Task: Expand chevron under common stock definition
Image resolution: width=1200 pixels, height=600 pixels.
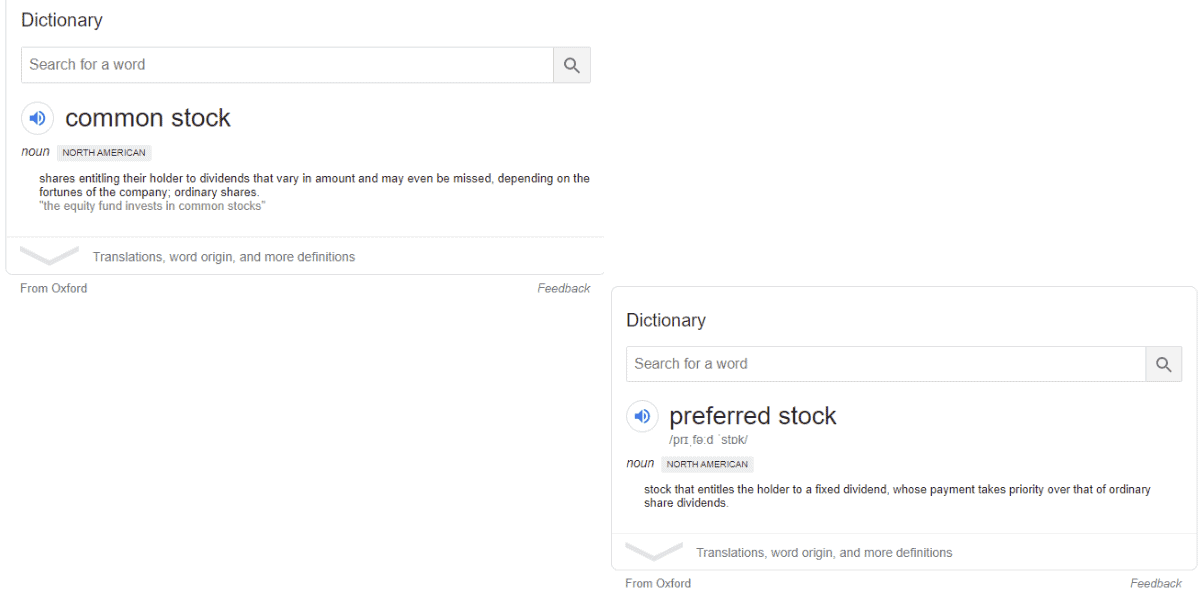Action: point(49,256)
